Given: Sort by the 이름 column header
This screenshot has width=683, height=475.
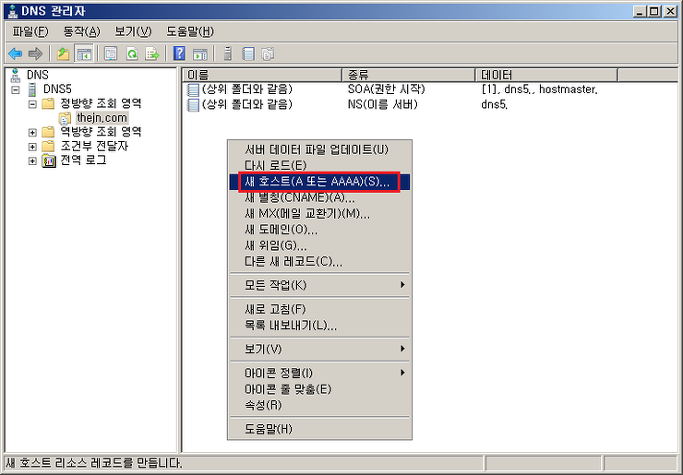Looking at the screenshot, I should coord(262,75).
